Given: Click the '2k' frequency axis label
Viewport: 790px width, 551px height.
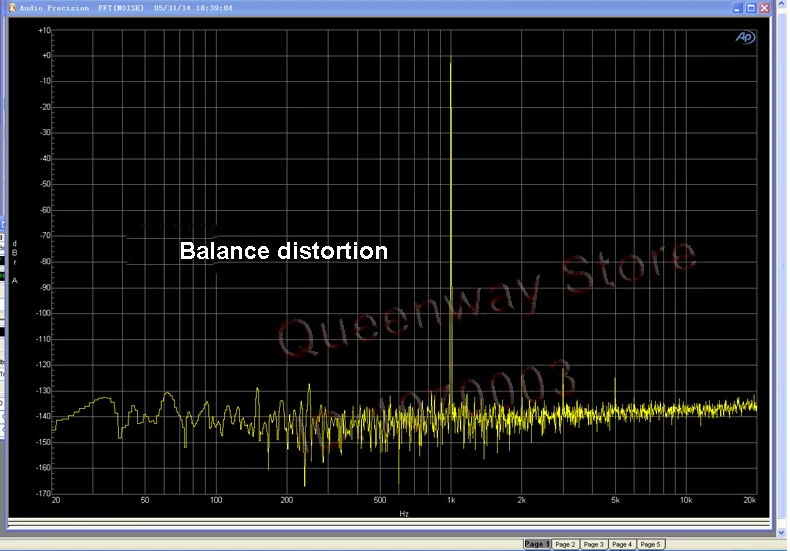Looking at the screenshot, I should click(521, 500).
